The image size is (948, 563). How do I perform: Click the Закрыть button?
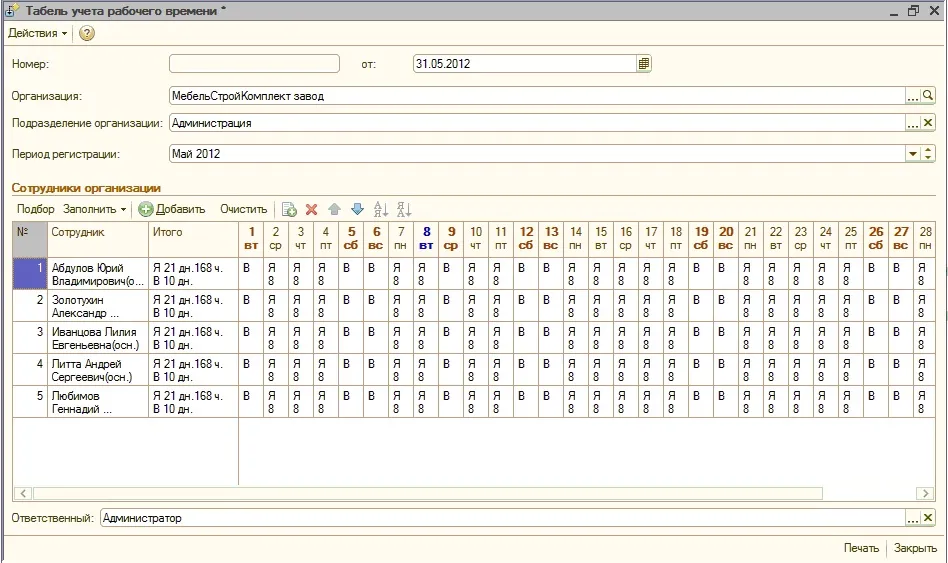[x=915, y=548]
